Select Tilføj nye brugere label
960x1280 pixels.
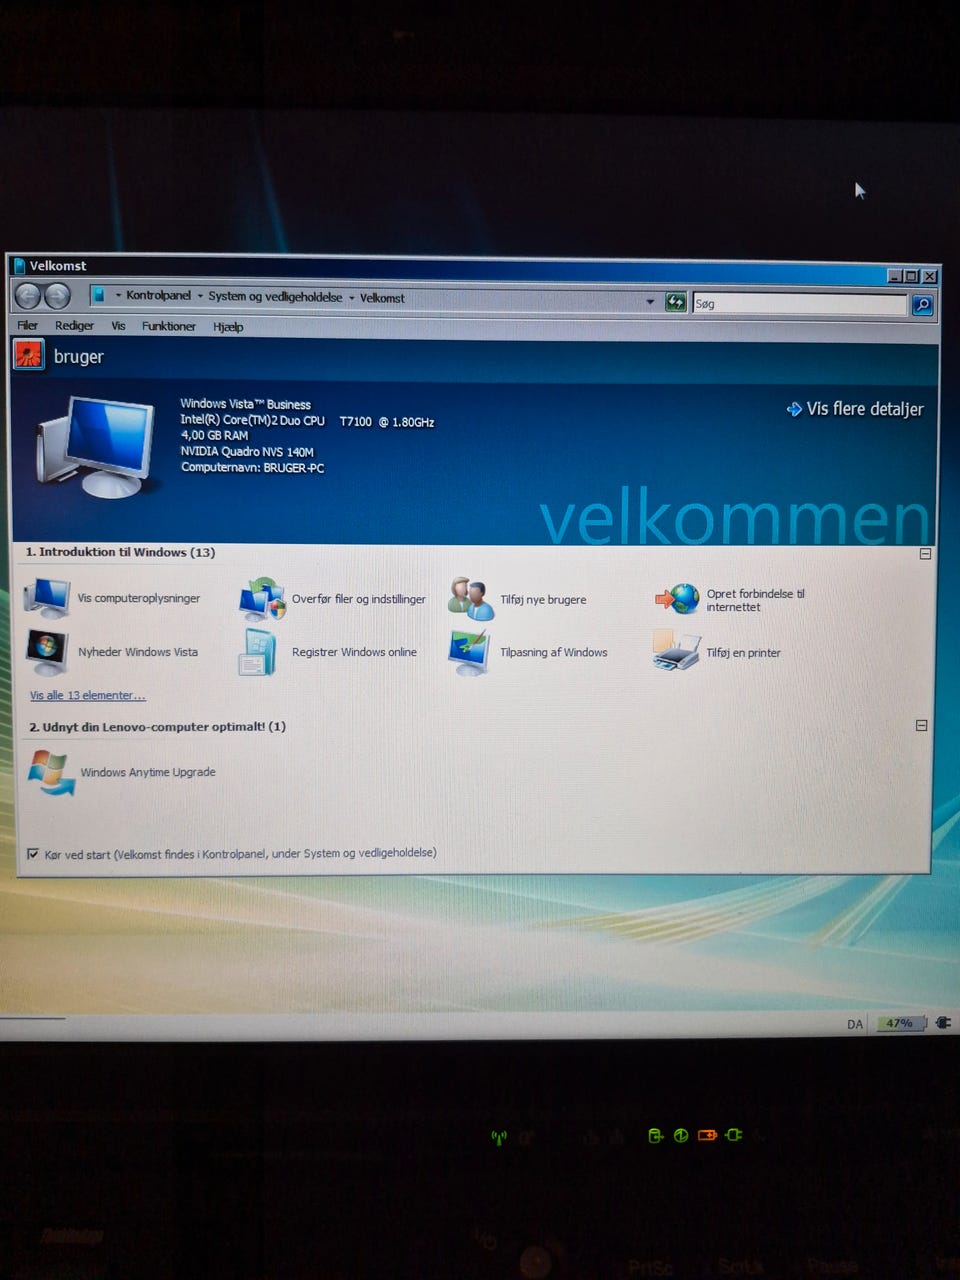543,600
